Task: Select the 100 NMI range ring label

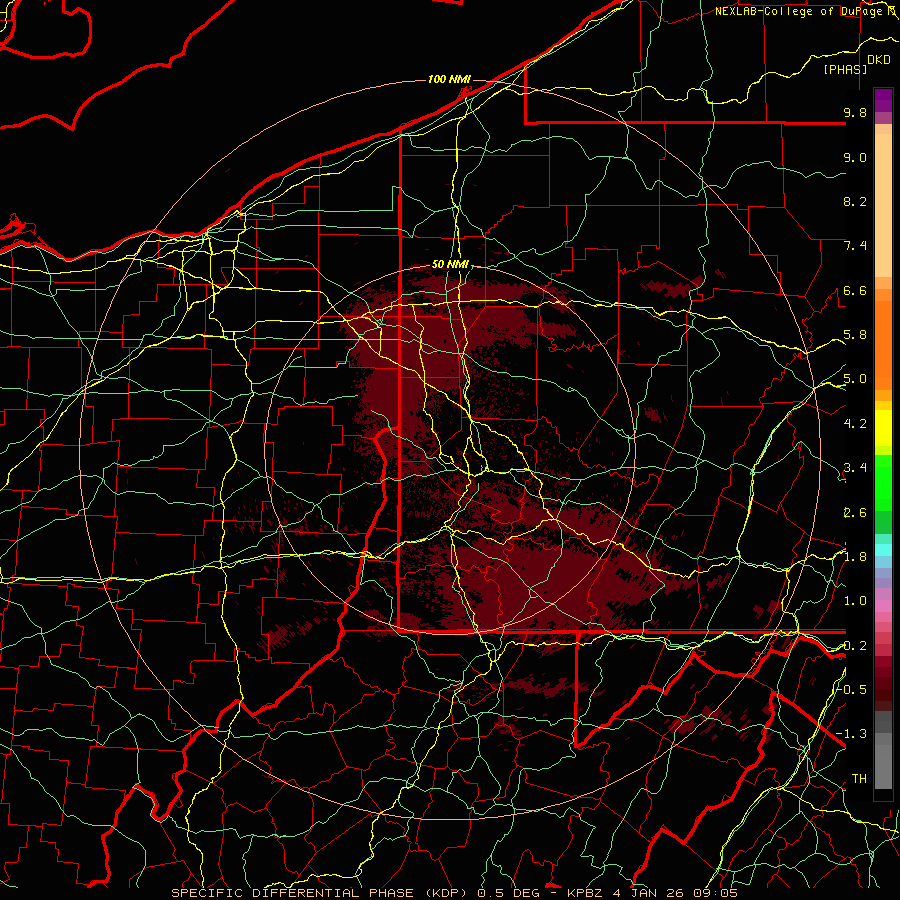Action: [x=449, y=79]
